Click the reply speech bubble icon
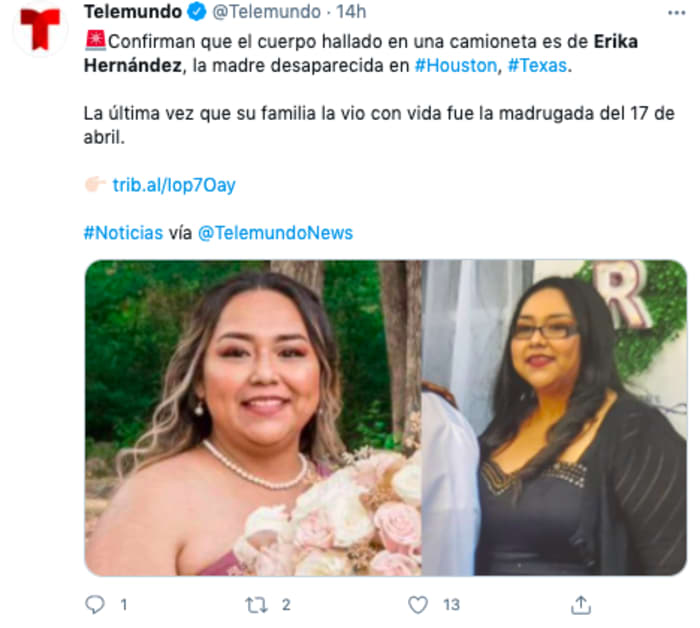This screenshot has width=700, height=628. 95,605
